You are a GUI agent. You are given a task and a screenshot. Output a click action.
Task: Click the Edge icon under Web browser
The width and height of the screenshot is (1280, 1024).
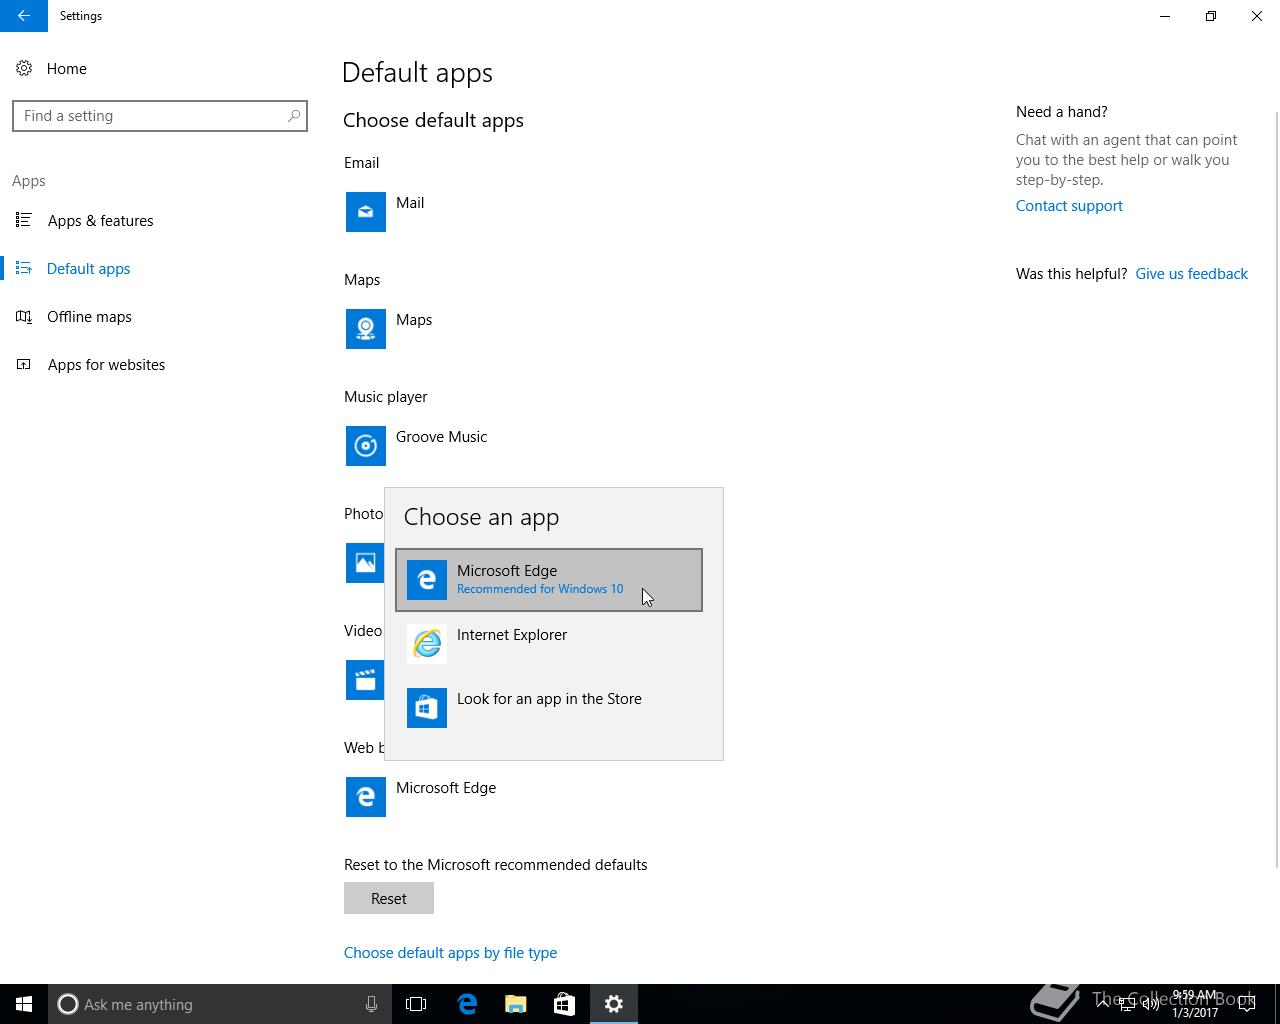[366, 797]
